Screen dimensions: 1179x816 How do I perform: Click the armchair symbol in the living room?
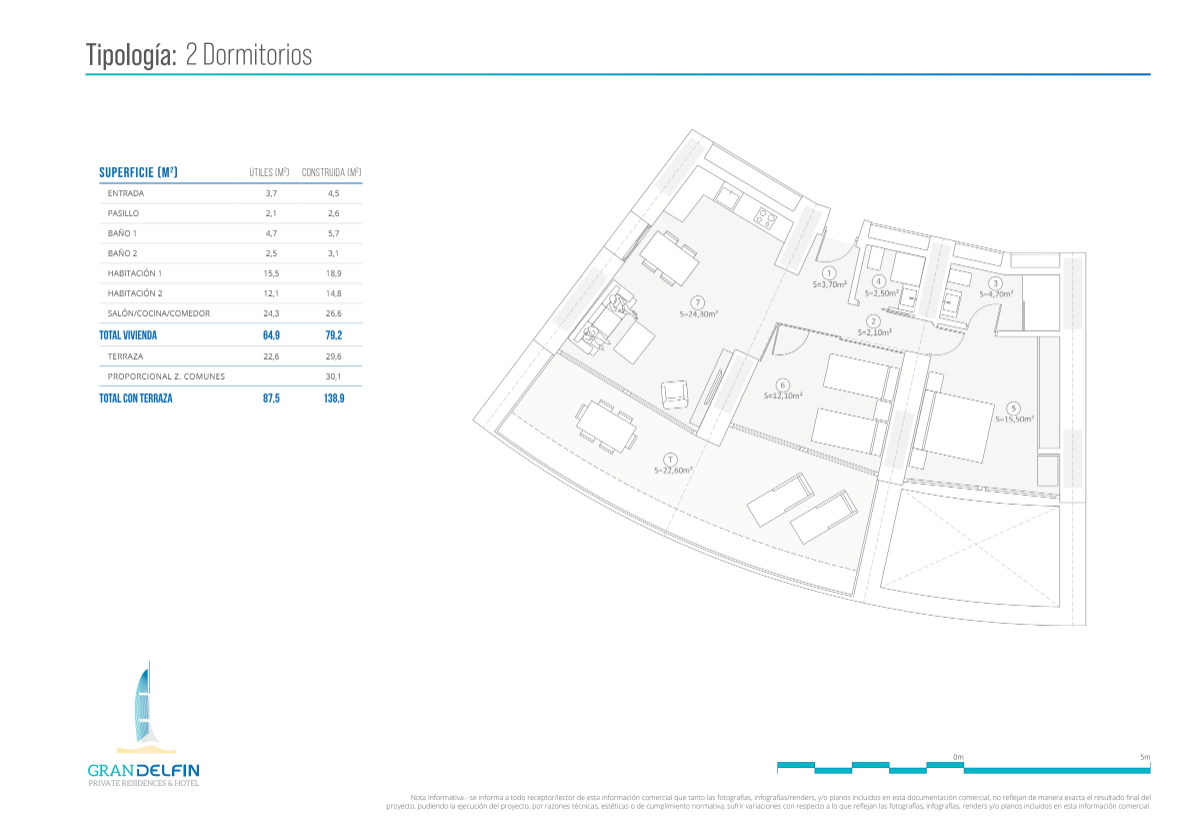coord(676,392)
